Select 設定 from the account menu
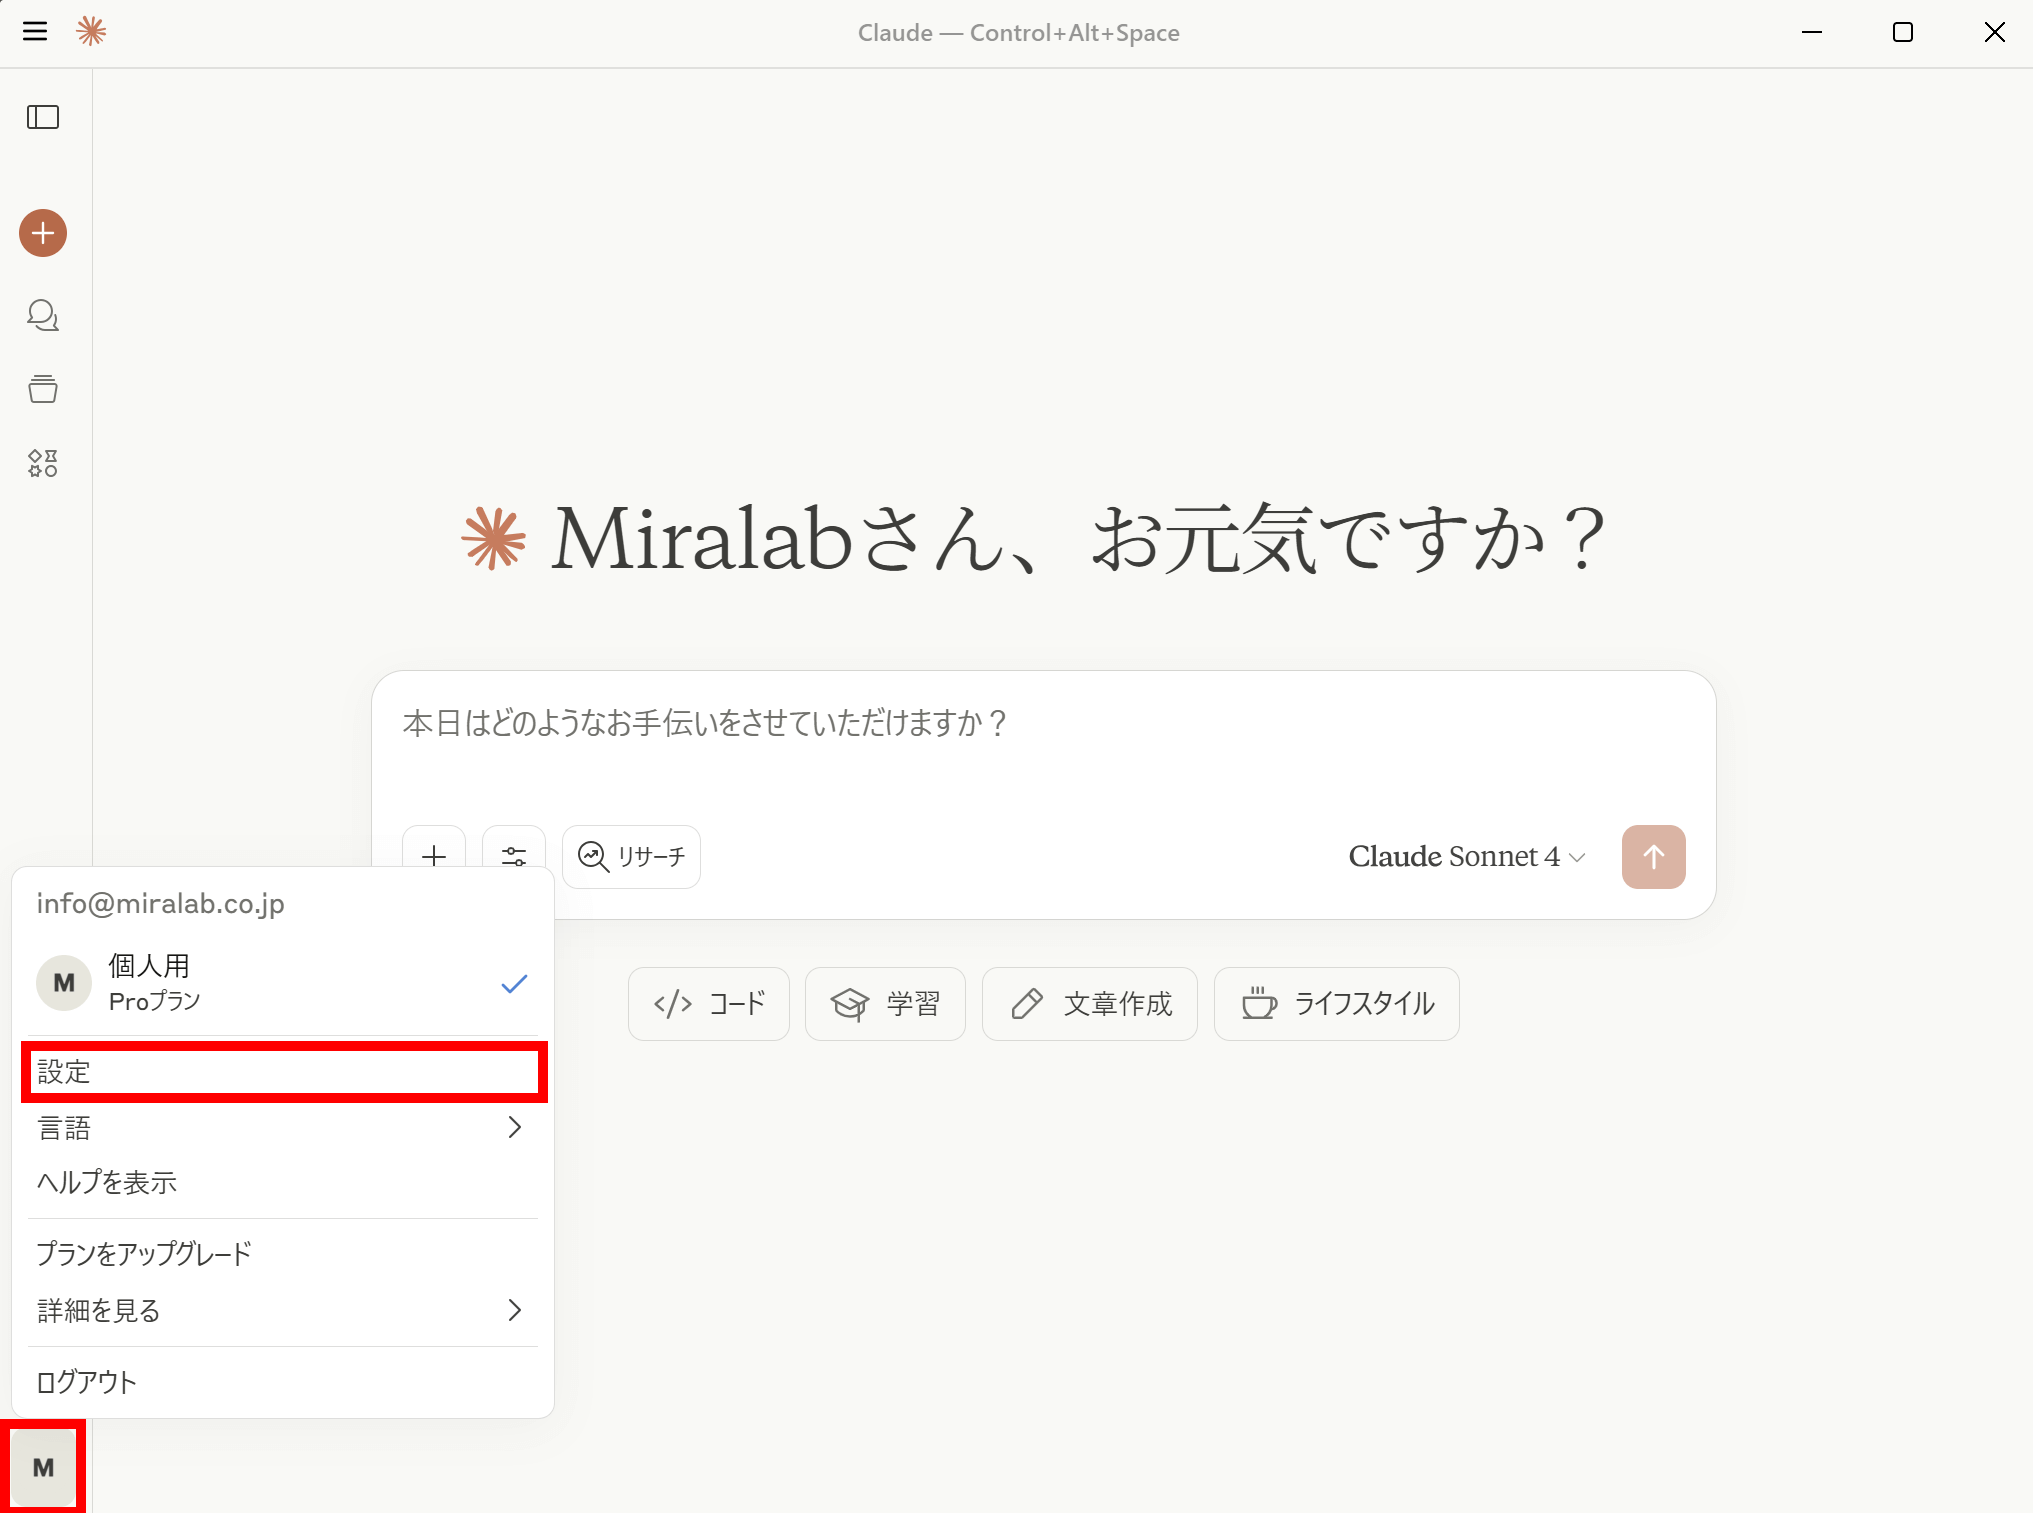Screen dimensions: 2033x1513 click(283, 1072)
